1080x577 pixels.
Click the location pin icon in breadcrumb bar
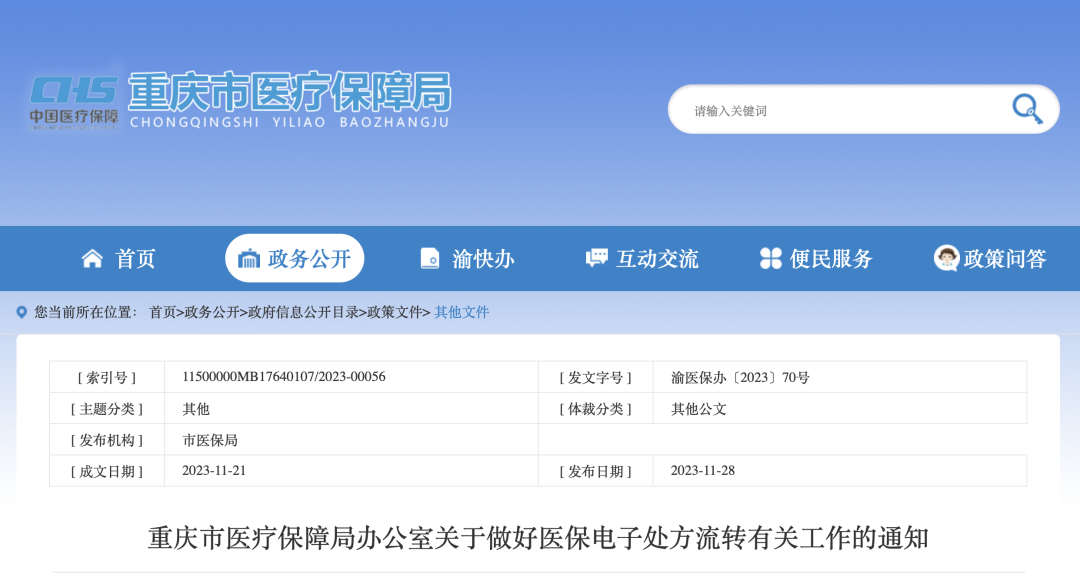pyautogui.click(x=22, y=311)
